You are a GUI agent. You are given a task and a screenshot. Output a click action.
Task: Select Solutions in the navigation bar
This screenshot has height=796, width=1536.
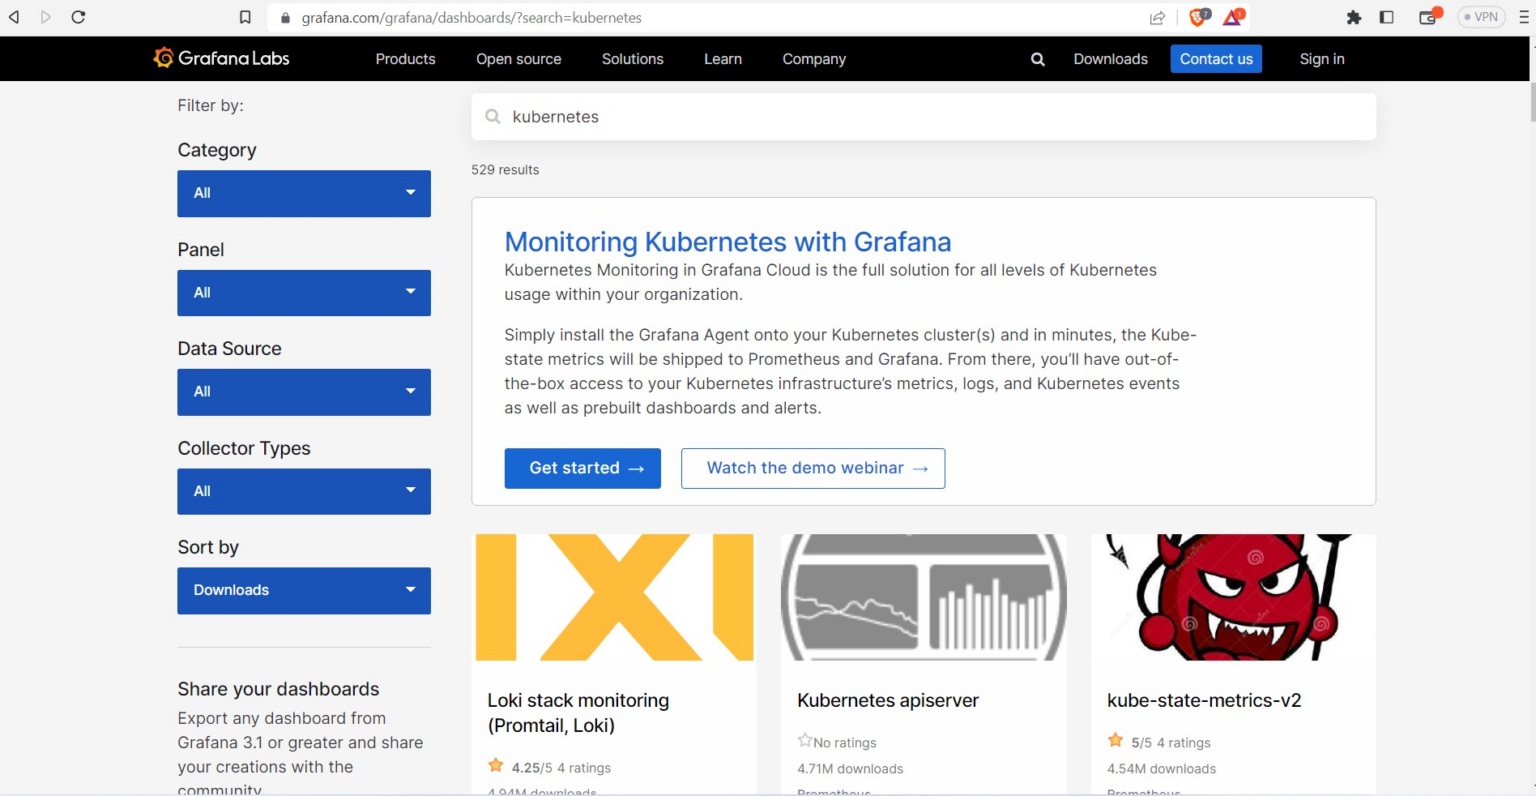(632, 59)
